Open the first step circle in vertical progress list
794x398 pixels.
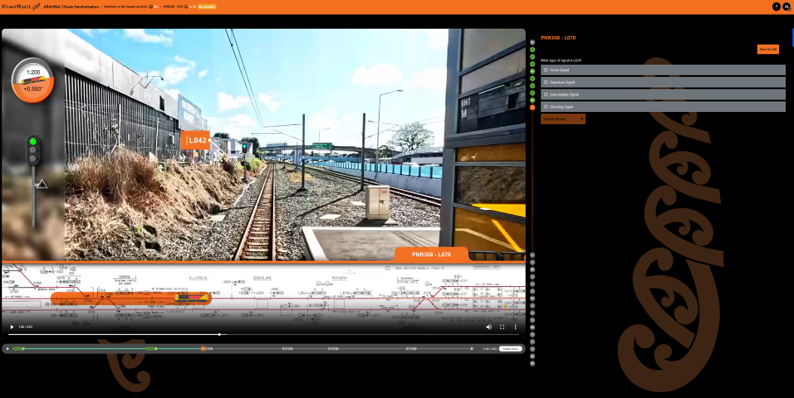(532, 43)
